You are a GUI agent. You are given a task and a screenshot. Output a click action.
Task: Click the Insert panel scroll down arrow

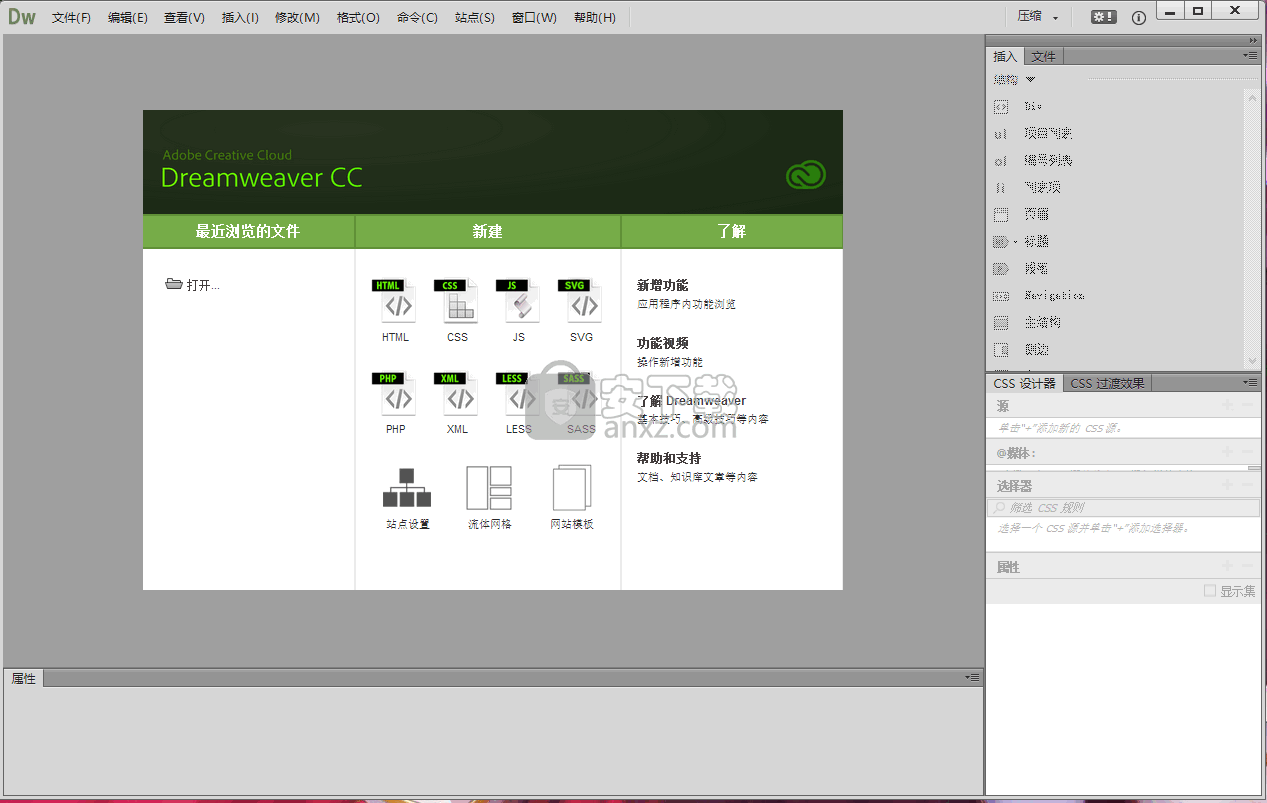click(1252, 361)
